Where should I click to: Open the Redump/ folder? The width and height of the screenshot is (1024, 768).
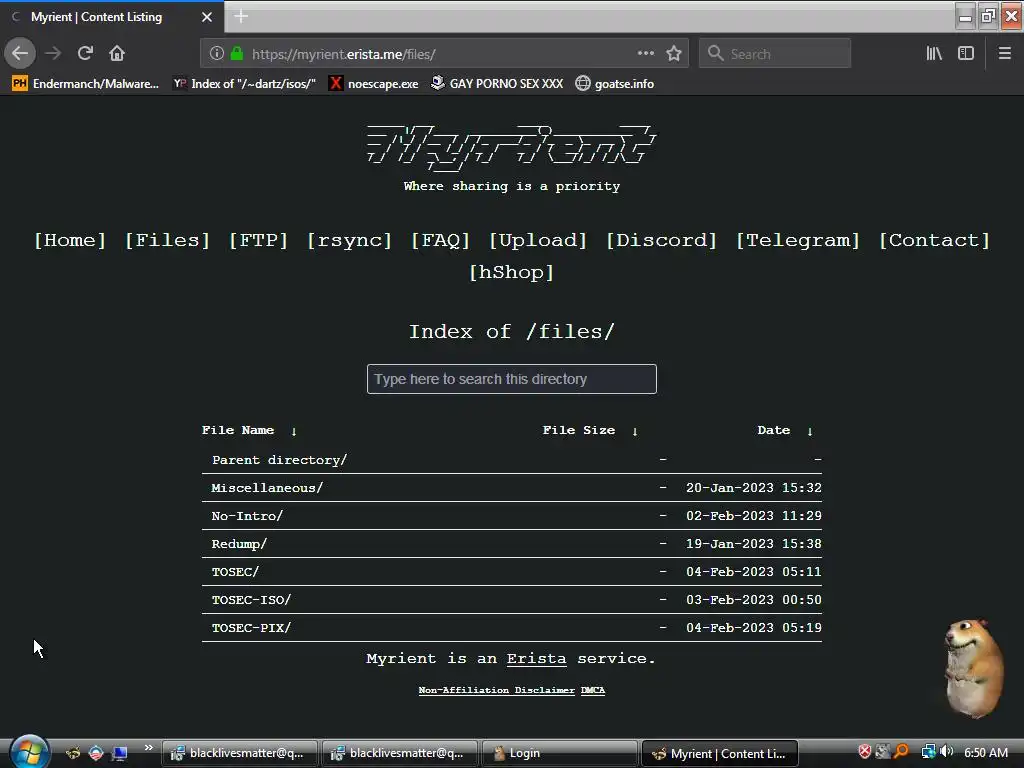(x=239, y=544)
